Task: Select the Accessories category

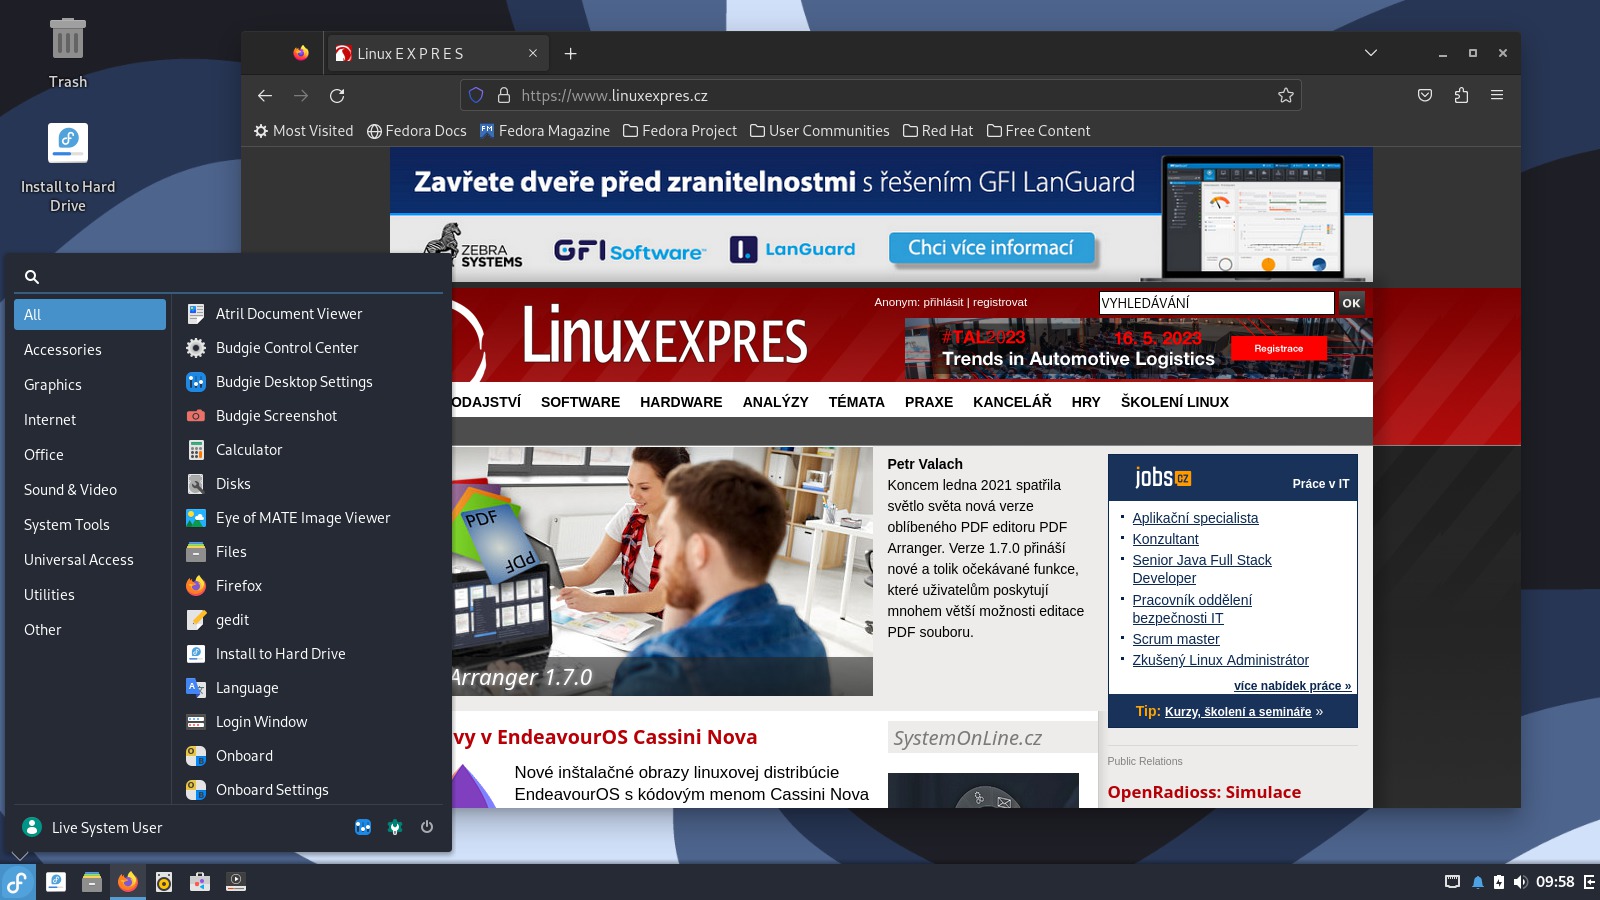Action: [x=90, y=350]
